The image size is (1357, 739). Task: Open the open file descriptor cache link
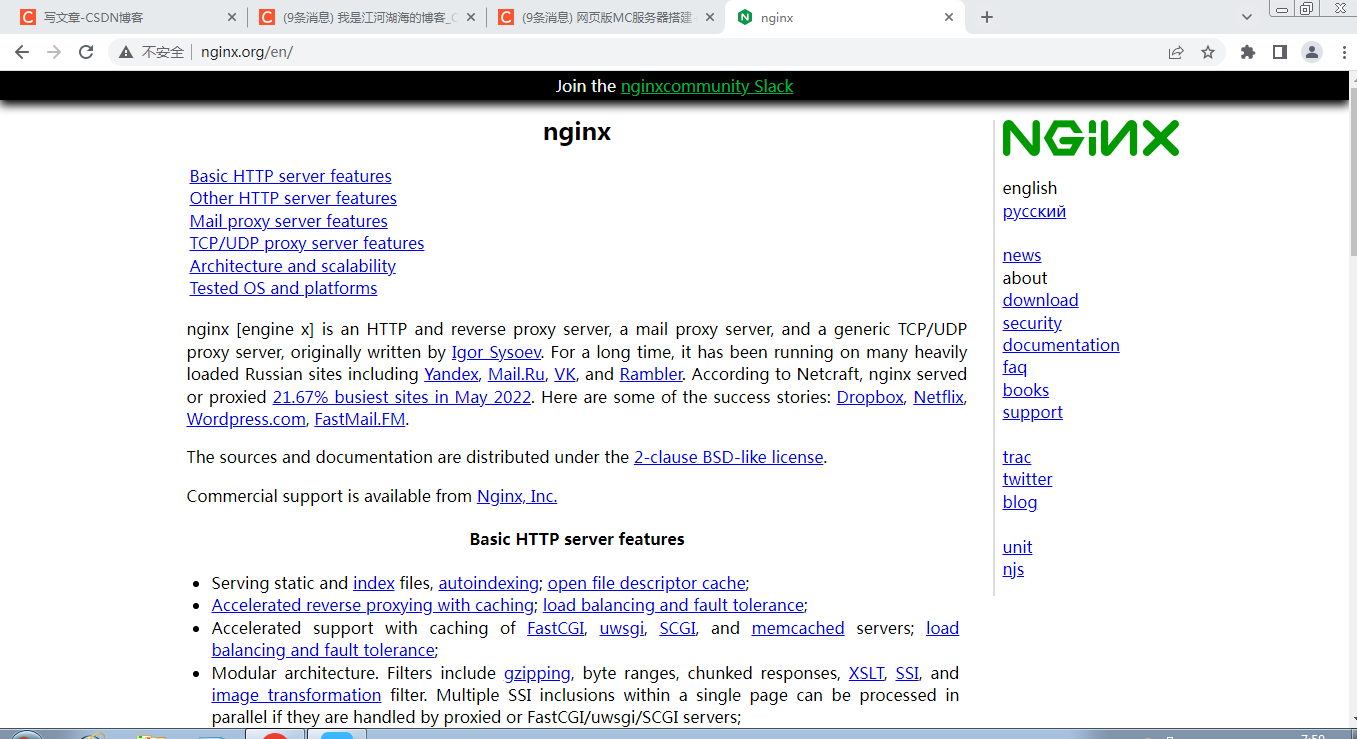pyautogui.click(x=646, y=583)
